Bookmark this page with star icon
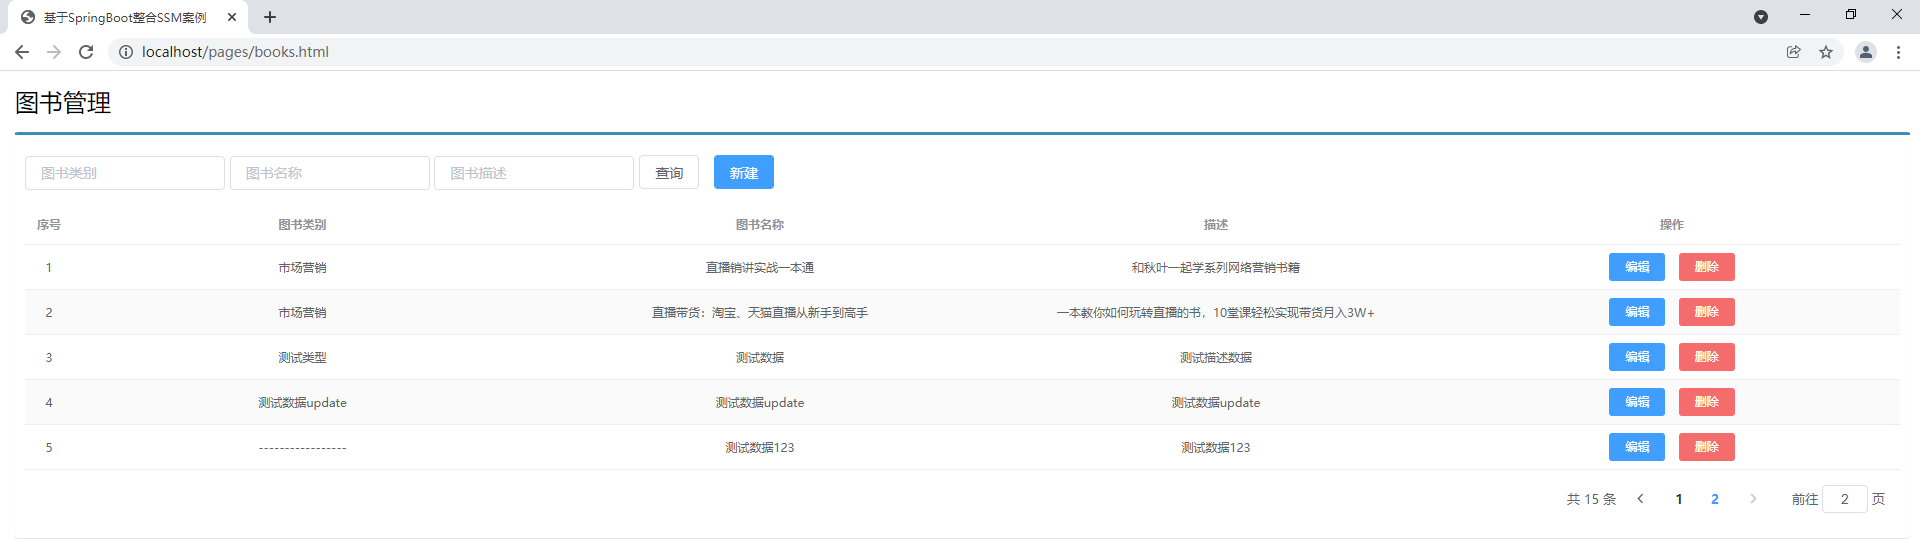 (x=1826, y=52)
